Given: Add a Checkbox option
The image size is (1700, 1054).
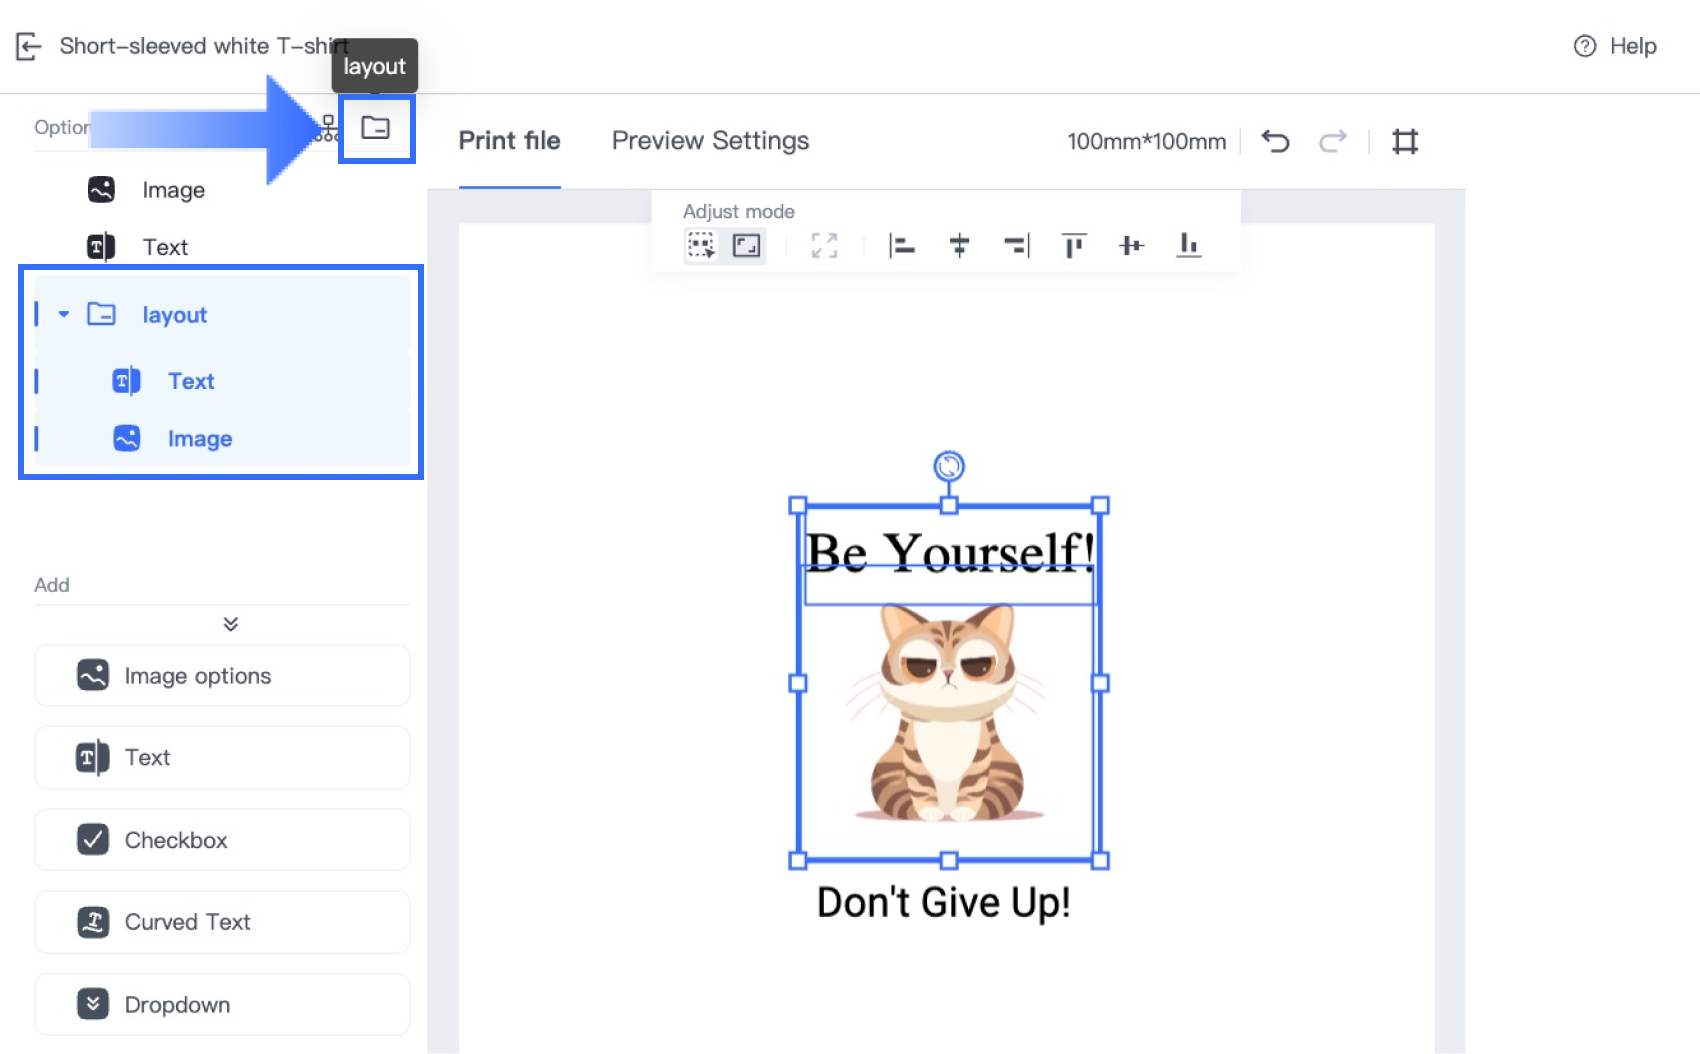Looking at the screenshot, I should pos(222,840).
